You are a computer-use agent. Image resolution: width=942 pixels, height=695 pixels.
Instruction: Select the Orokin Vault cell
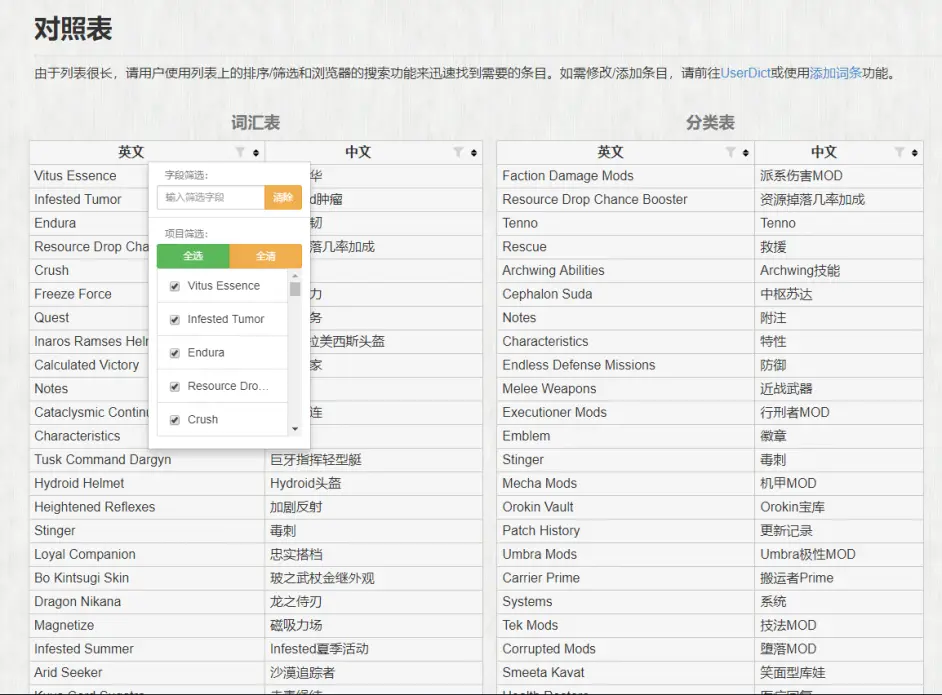coord(625,507)
